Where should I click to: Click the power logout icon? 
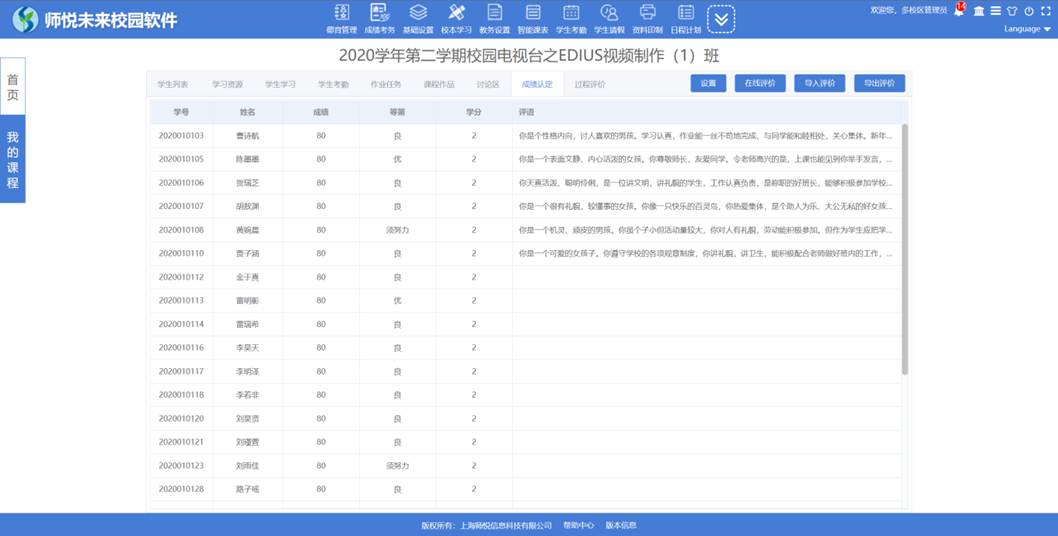click(1029, 11)
